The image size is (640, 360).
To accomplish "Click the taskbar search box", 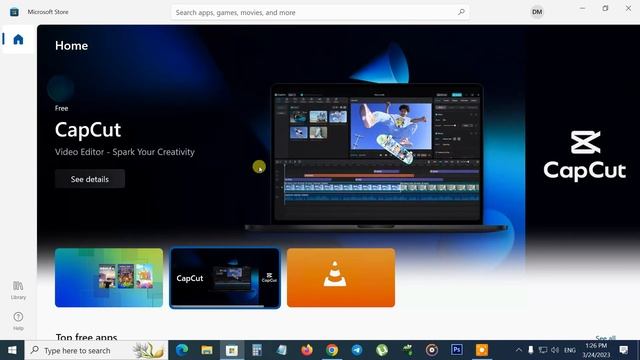I will [x=96, y=350].
